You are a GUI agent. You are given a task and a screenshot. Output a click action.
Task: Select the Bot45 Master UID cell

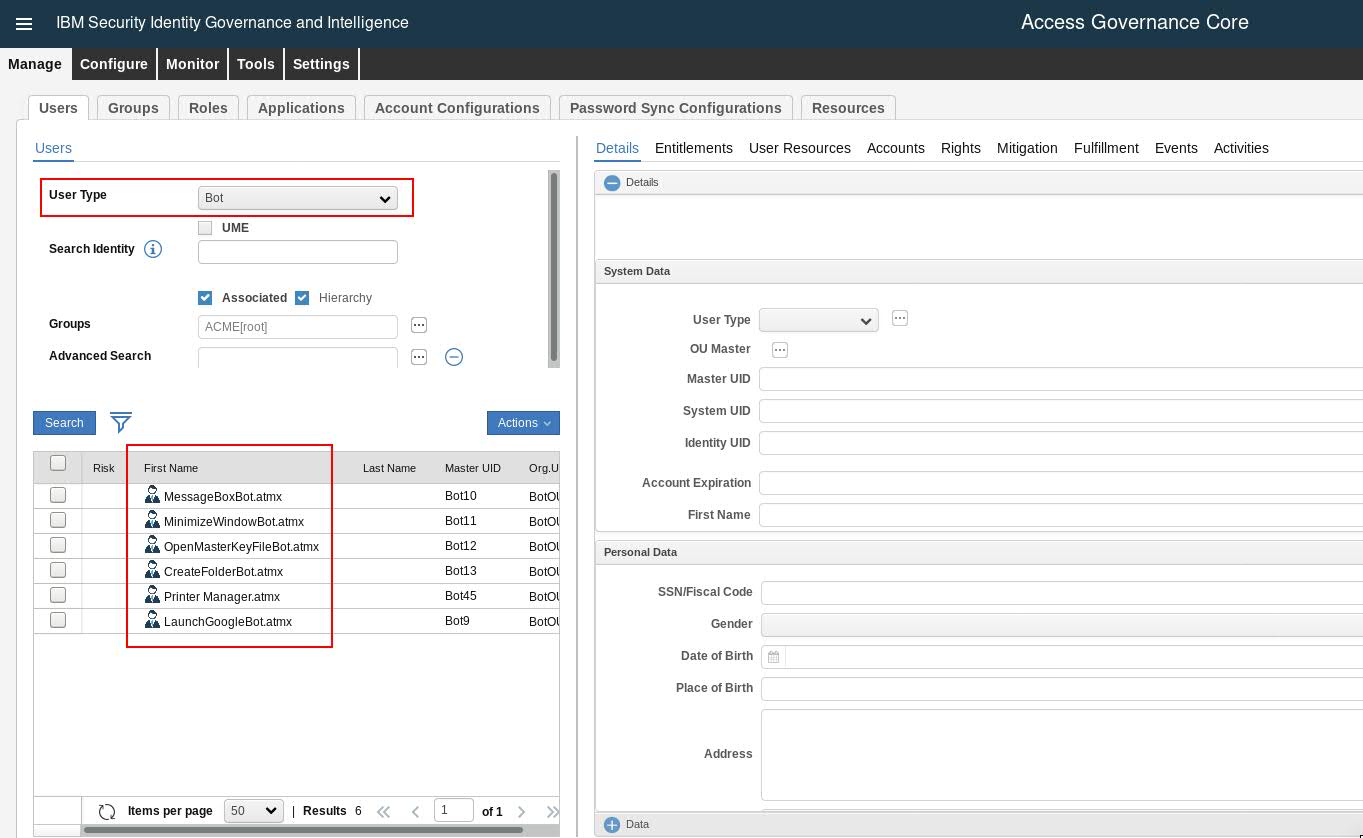tap(461, 596)
